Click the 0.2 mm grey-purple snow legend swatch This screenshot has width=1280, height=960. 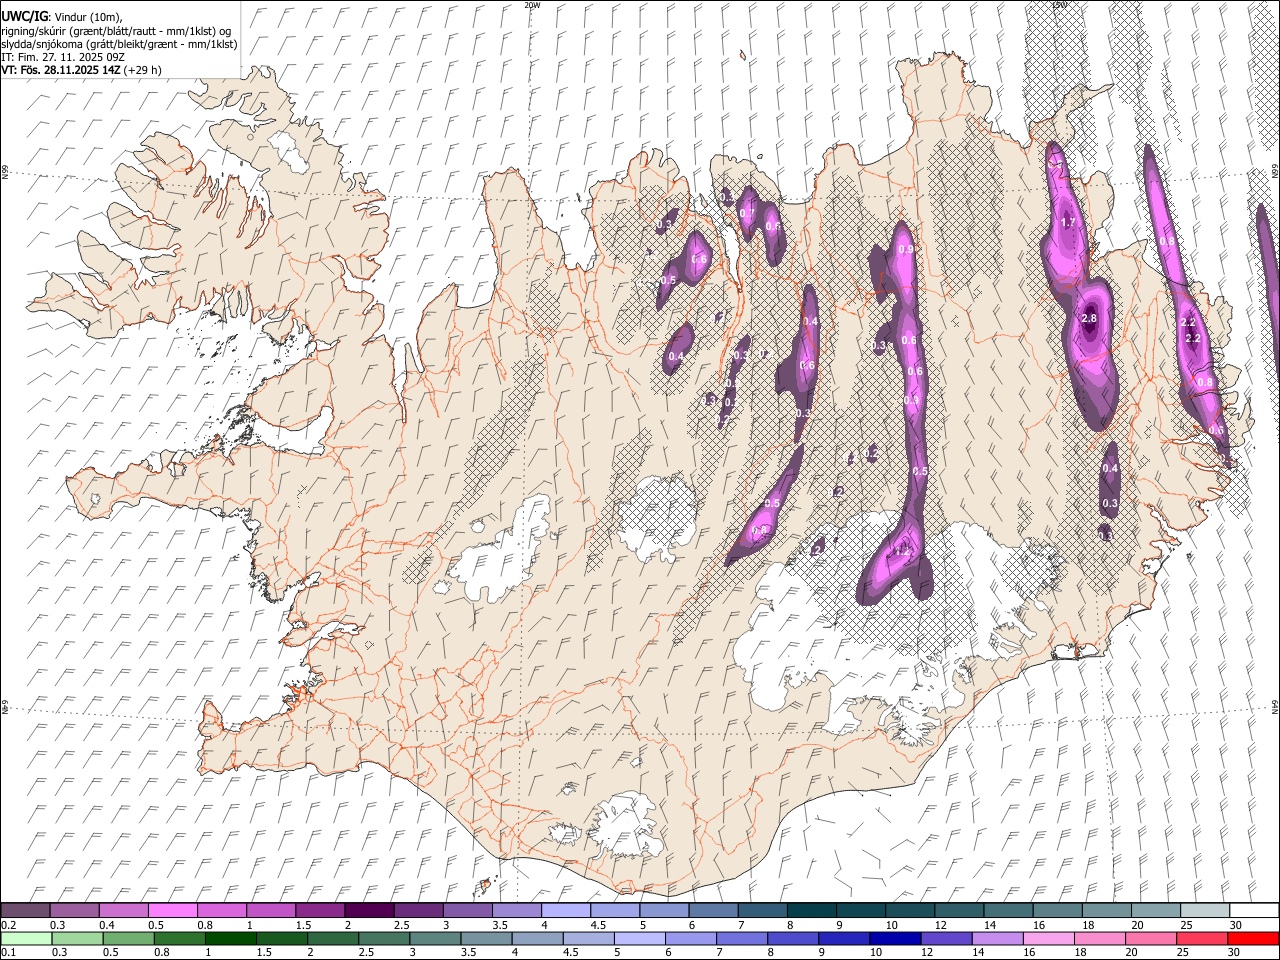[25, 910]
